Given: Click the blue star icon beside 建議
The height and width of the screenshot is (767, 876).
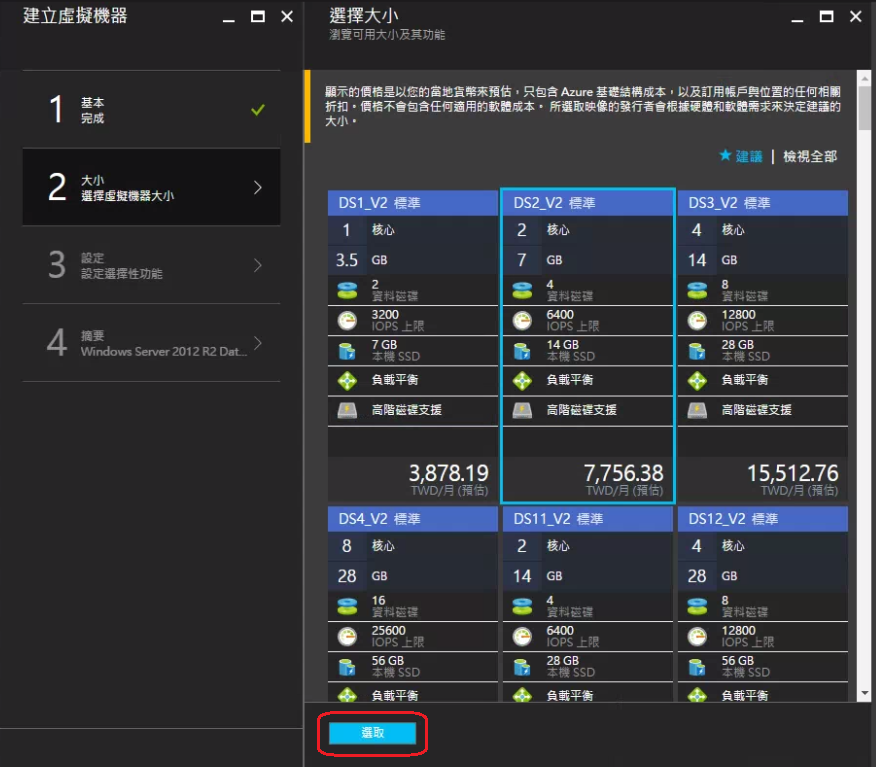Looking at the screenshot, I should 725,155.
